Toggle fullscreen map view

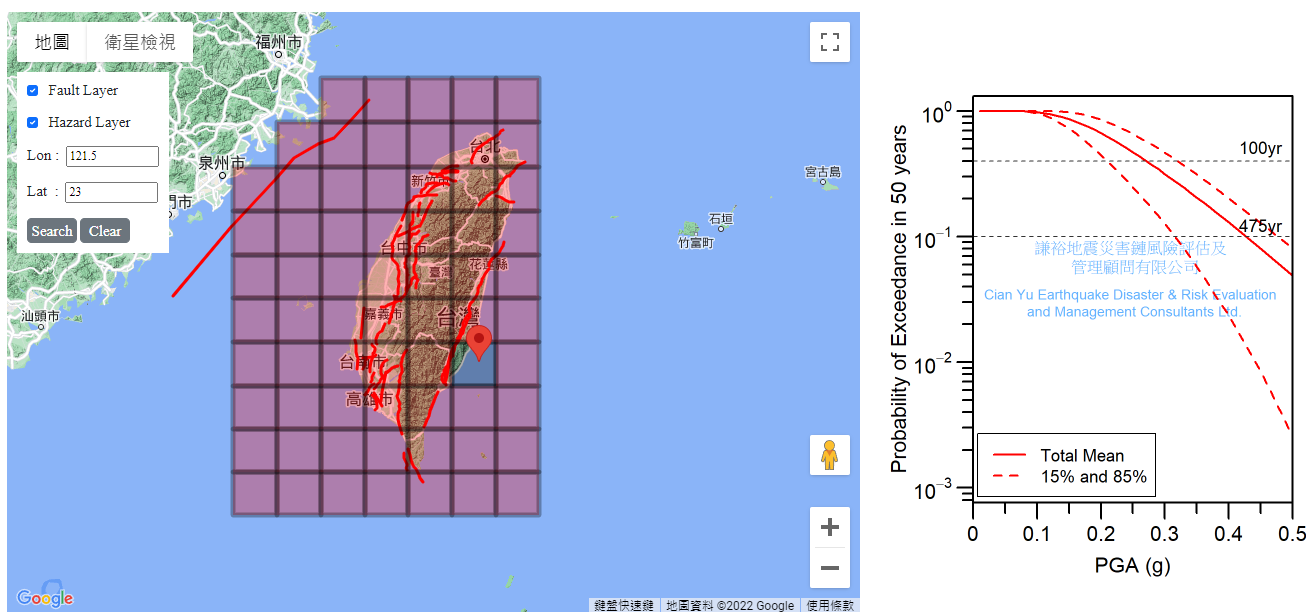pos(829,42)
